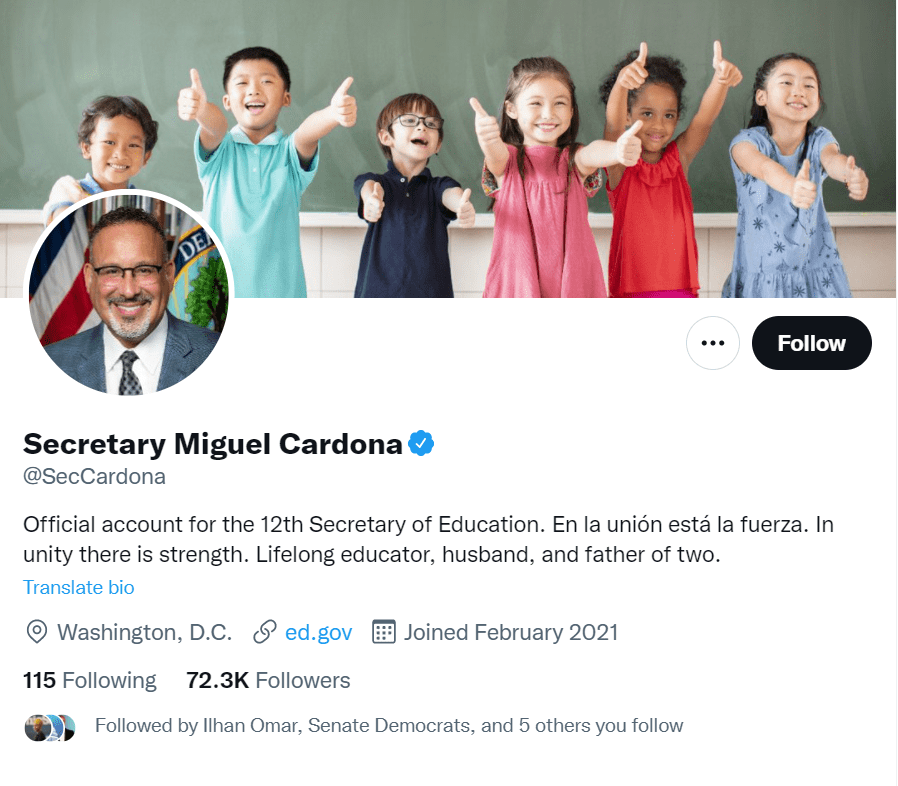Click the first small follower avatar
The height and width of the screenshot is (786, 898).
[x=36, y=728]
